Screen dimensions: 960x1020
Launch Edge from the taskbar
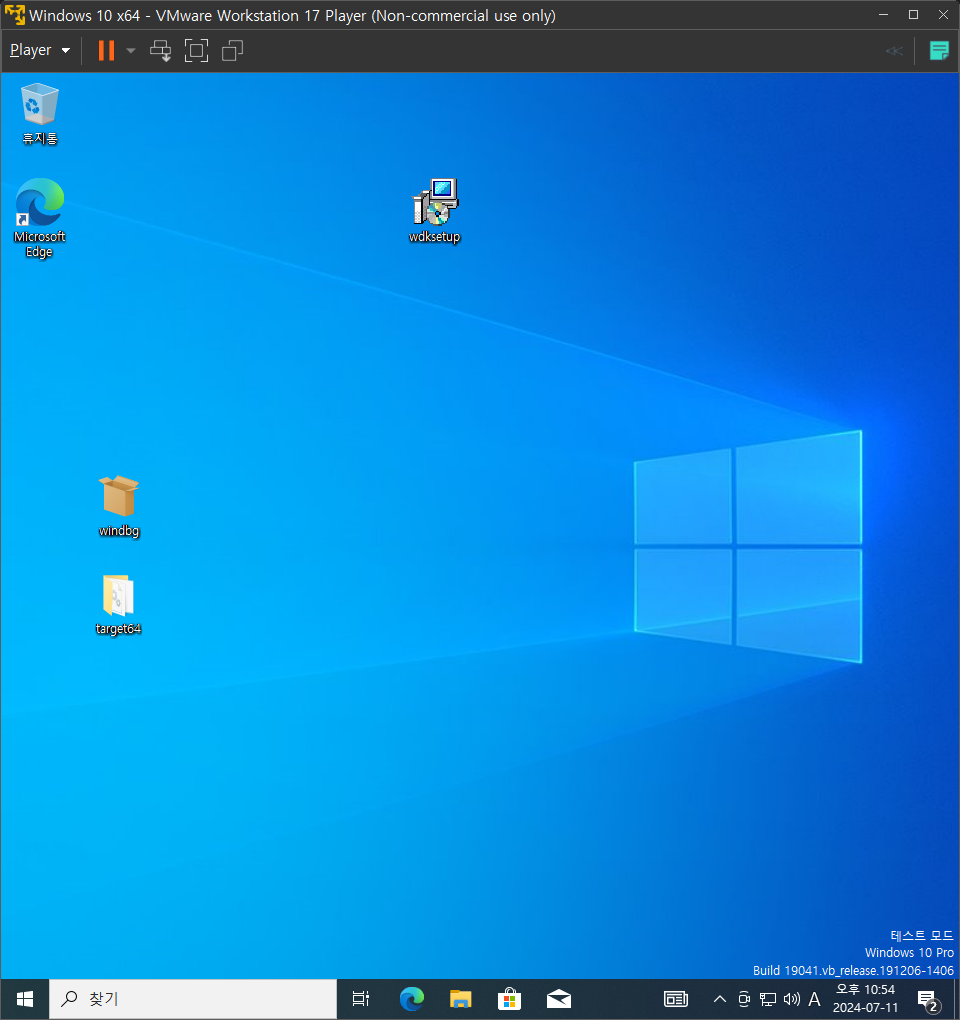pos(412,999)
